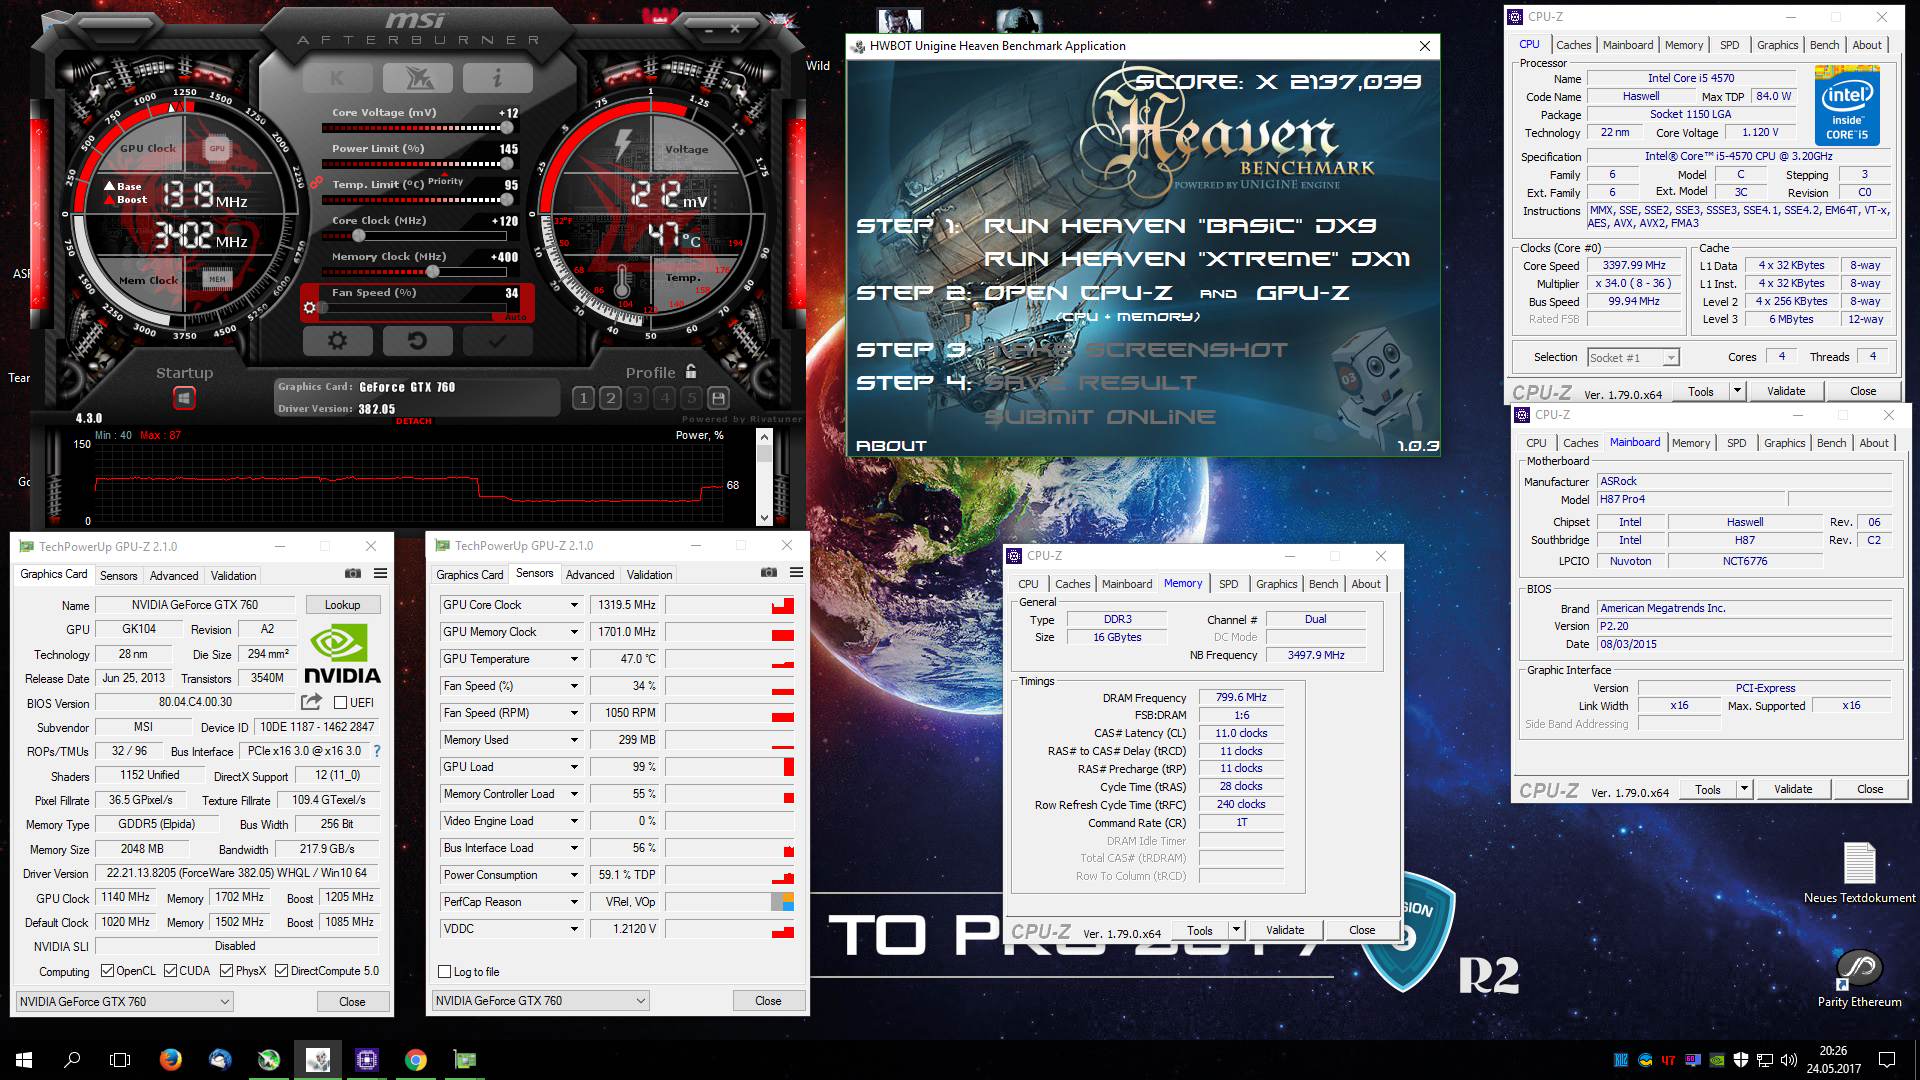Open GPU selector dropdown in Sensors window
The width and height of the screenshot is (1920, 1080).
[541, 1000]
